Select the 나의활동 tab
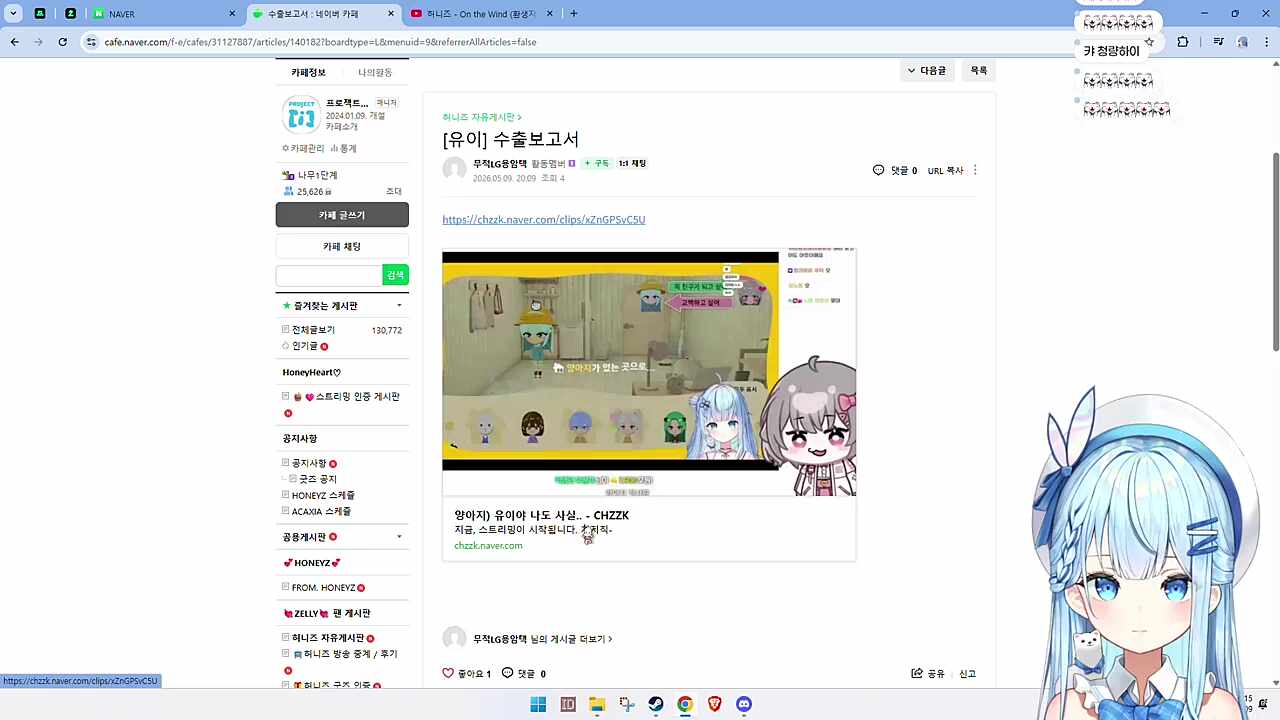Image resolution: width=1280 pixels, height=720 pixels. click(x=375, y=72)
